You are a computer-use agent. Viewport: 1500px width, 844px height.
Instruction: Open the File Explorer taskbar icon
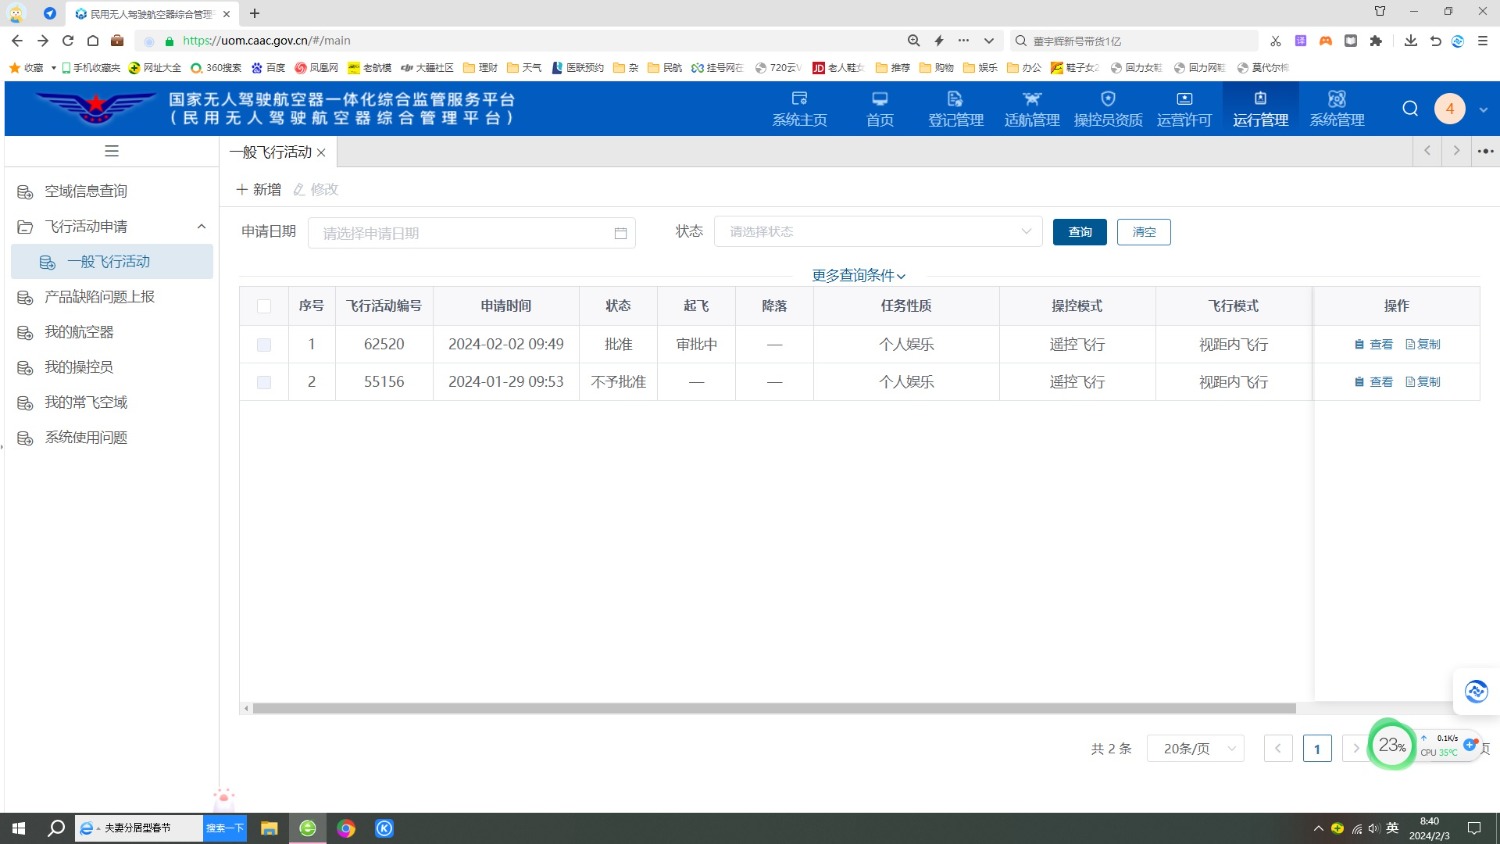269,828
